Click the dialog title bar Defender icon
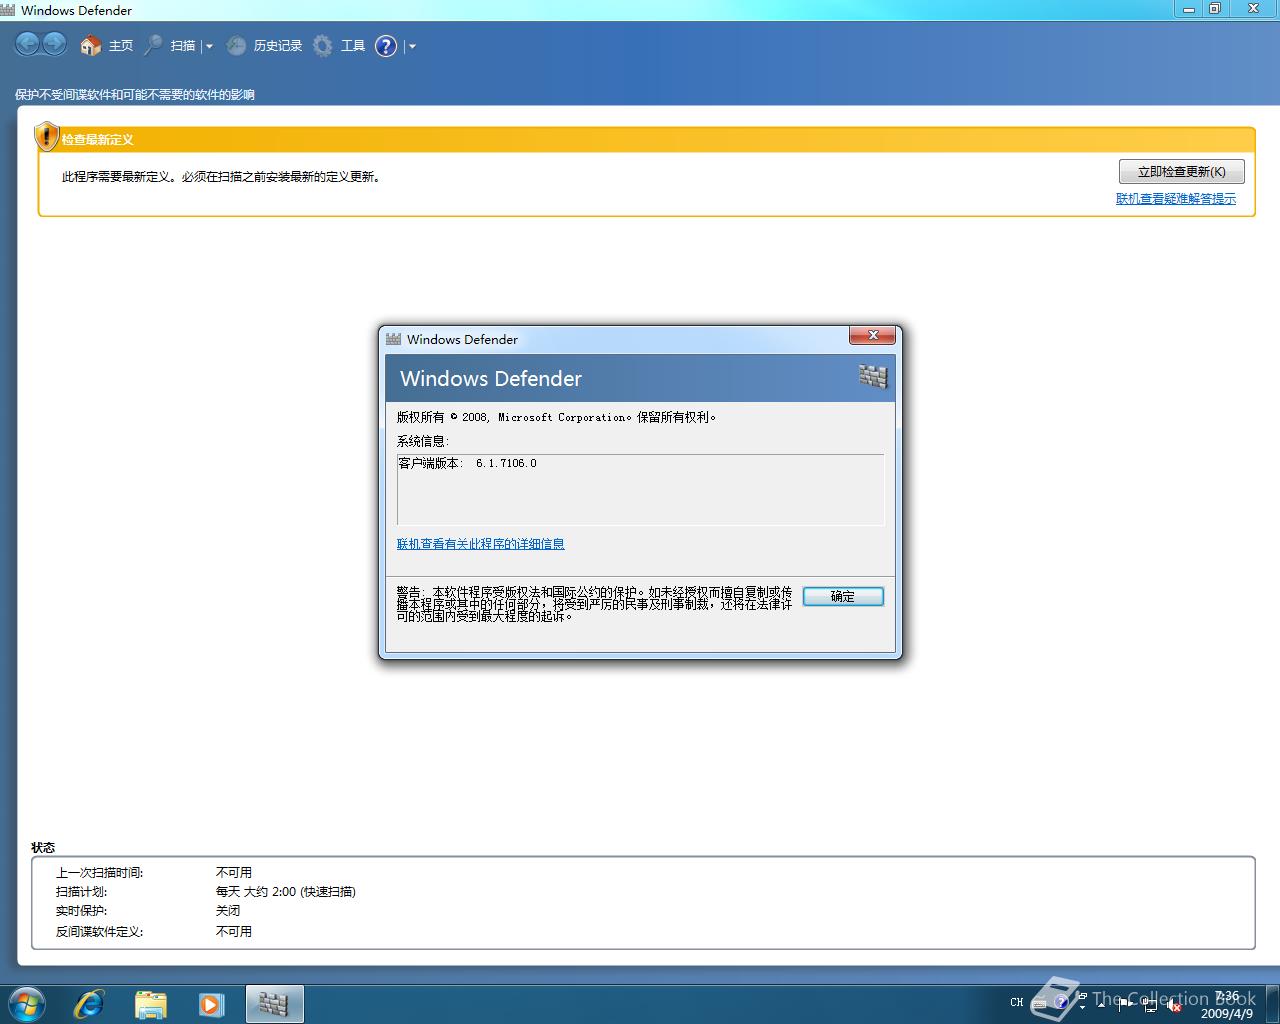Screen dimensions: 1280x1024 pyautogui.click(x=394, y=339)
